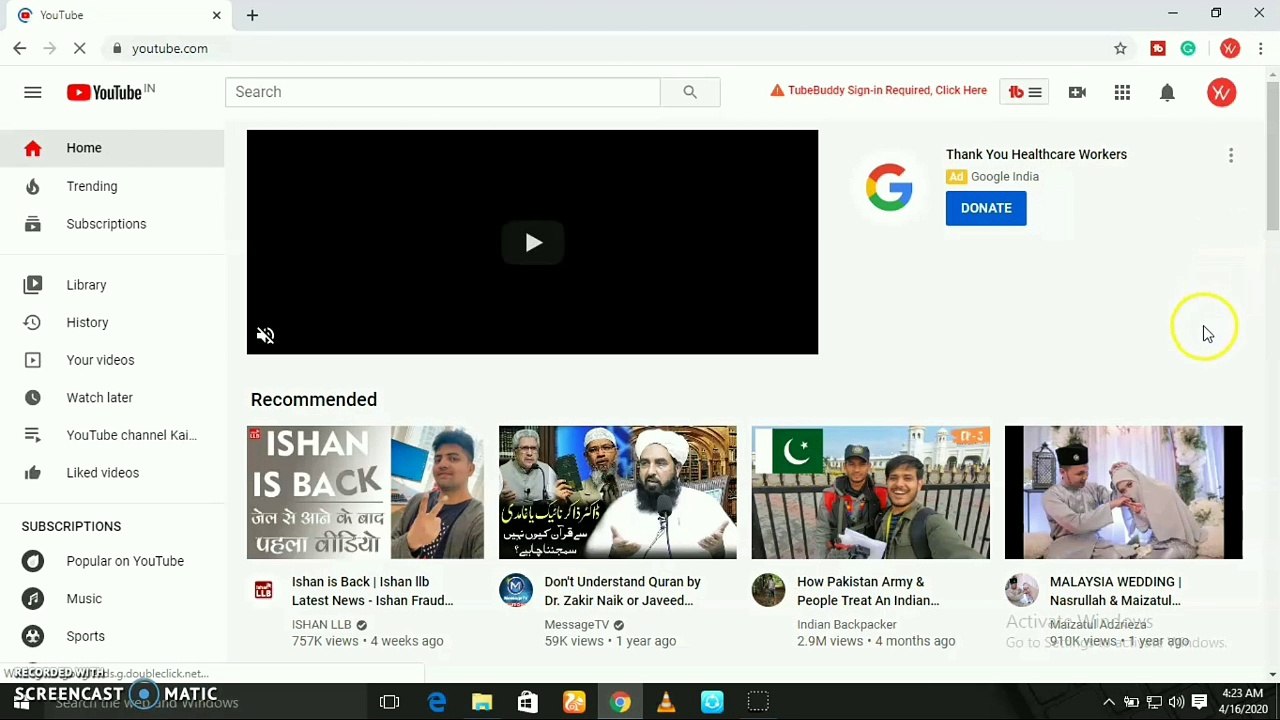Screen dimensions: 1280x720
Task: Open Popular on YouTube subscription
Action: pos(112,561)
